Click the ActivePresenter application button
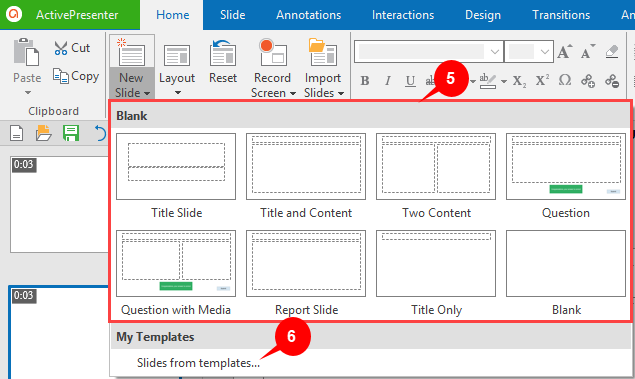The width and height of the screenshot is (635, 379). pos(70,15)
